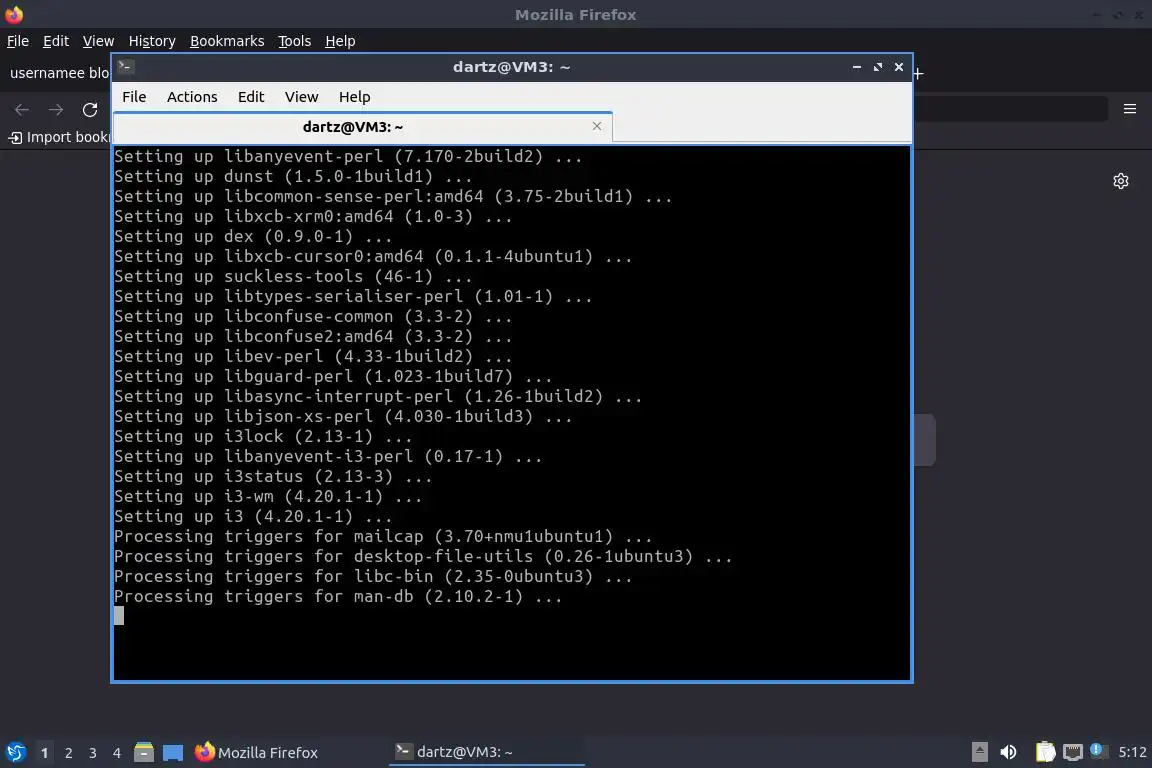Click 'Processing triggers for man-db' line
The height and width of the screenshot is (768, 1152).
point(338,597)
